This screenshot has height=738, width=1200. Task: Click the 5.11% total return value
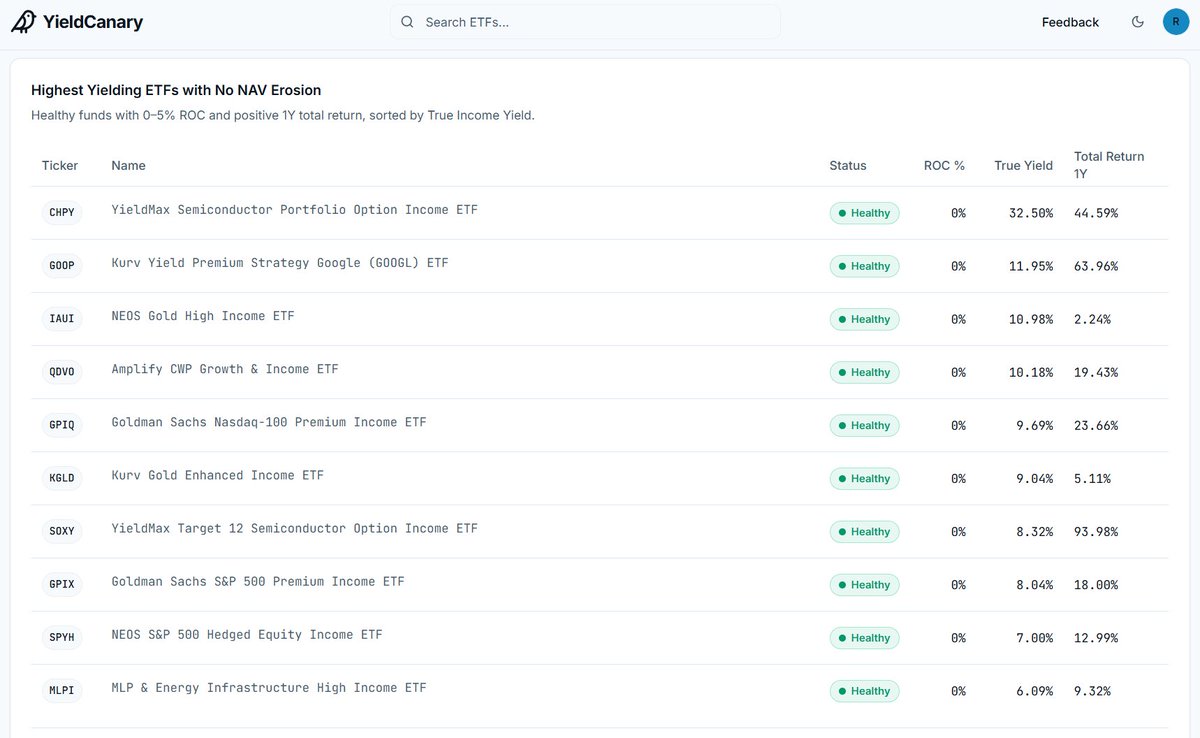pos(1092,478)
